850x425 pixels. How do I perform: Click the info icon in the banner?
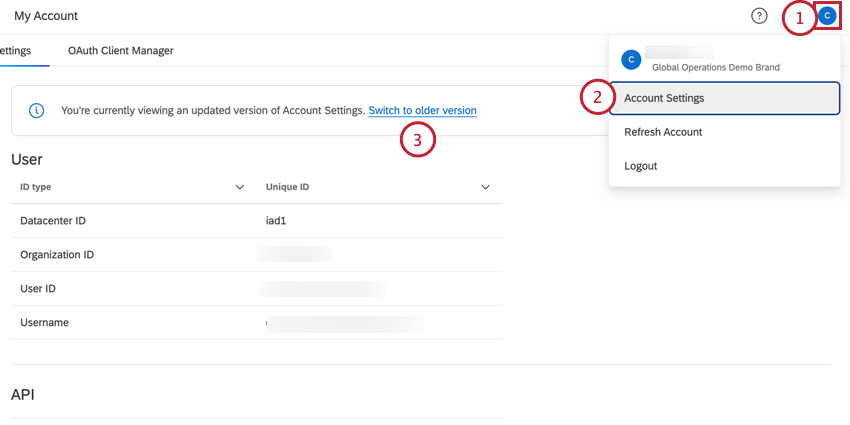[x=36, y=110]
